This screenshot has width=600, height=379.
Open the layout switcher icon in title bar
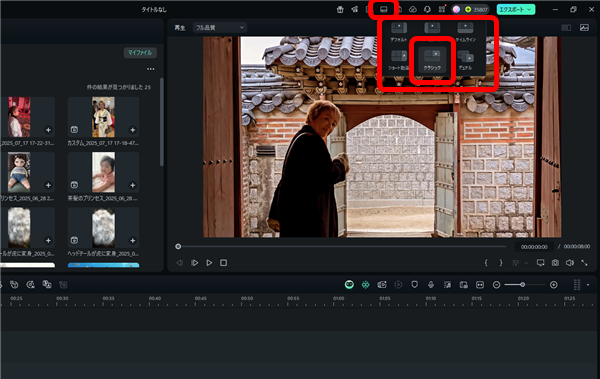(383, 10)
